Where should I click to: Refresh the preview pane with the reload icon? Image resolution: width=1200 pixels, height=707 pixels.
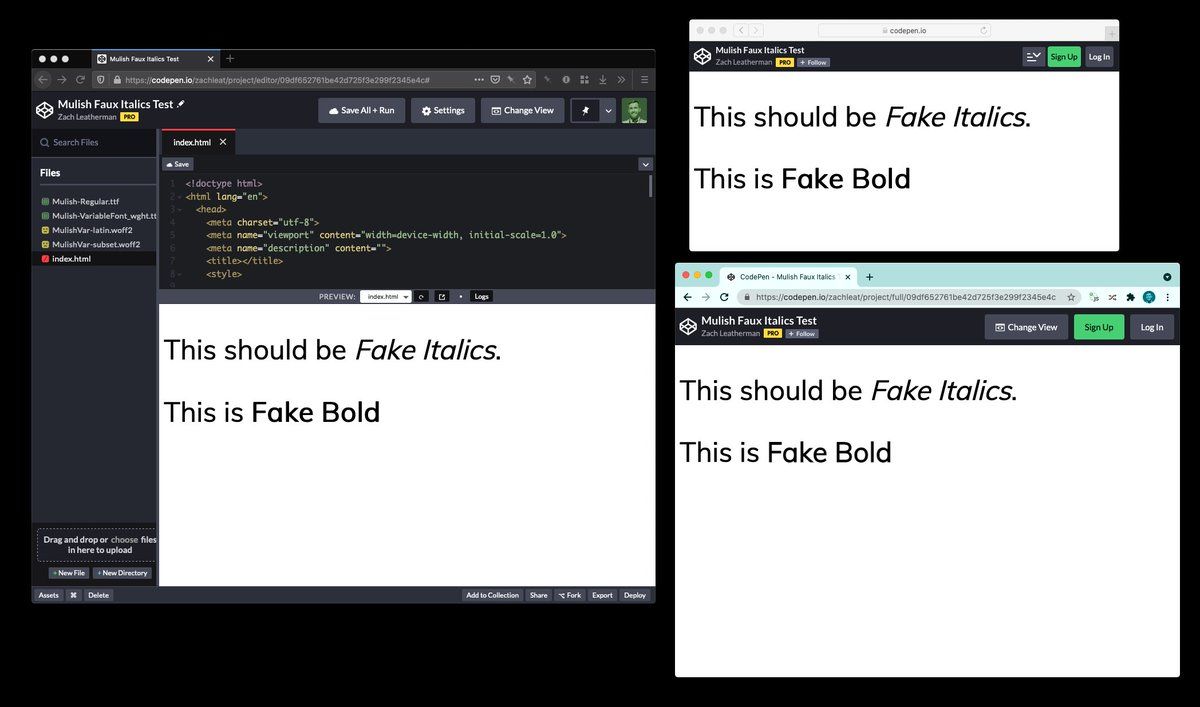click(x=422, y=297)
